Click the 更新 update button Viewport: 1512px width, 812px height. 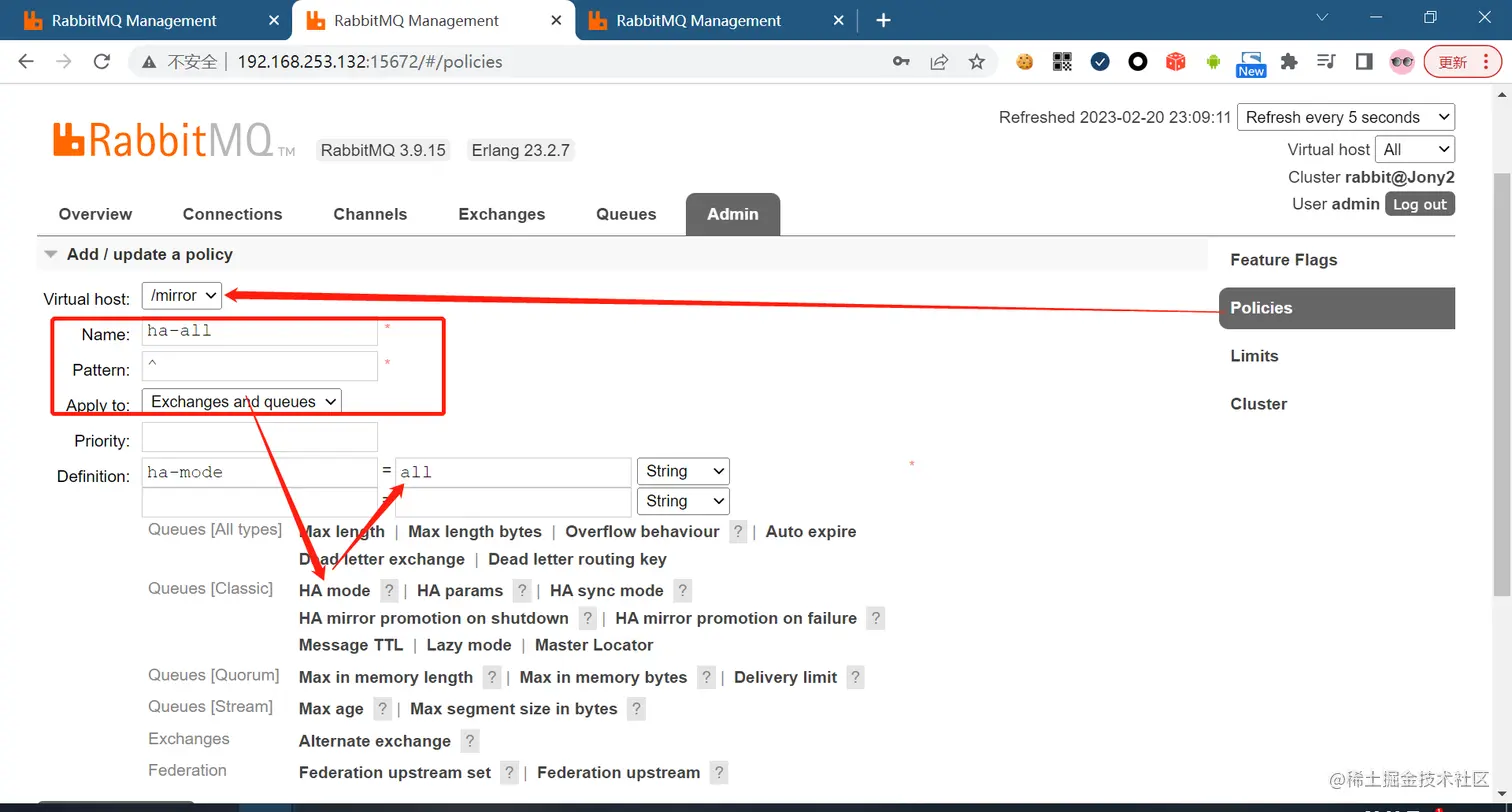point(1462,62)
